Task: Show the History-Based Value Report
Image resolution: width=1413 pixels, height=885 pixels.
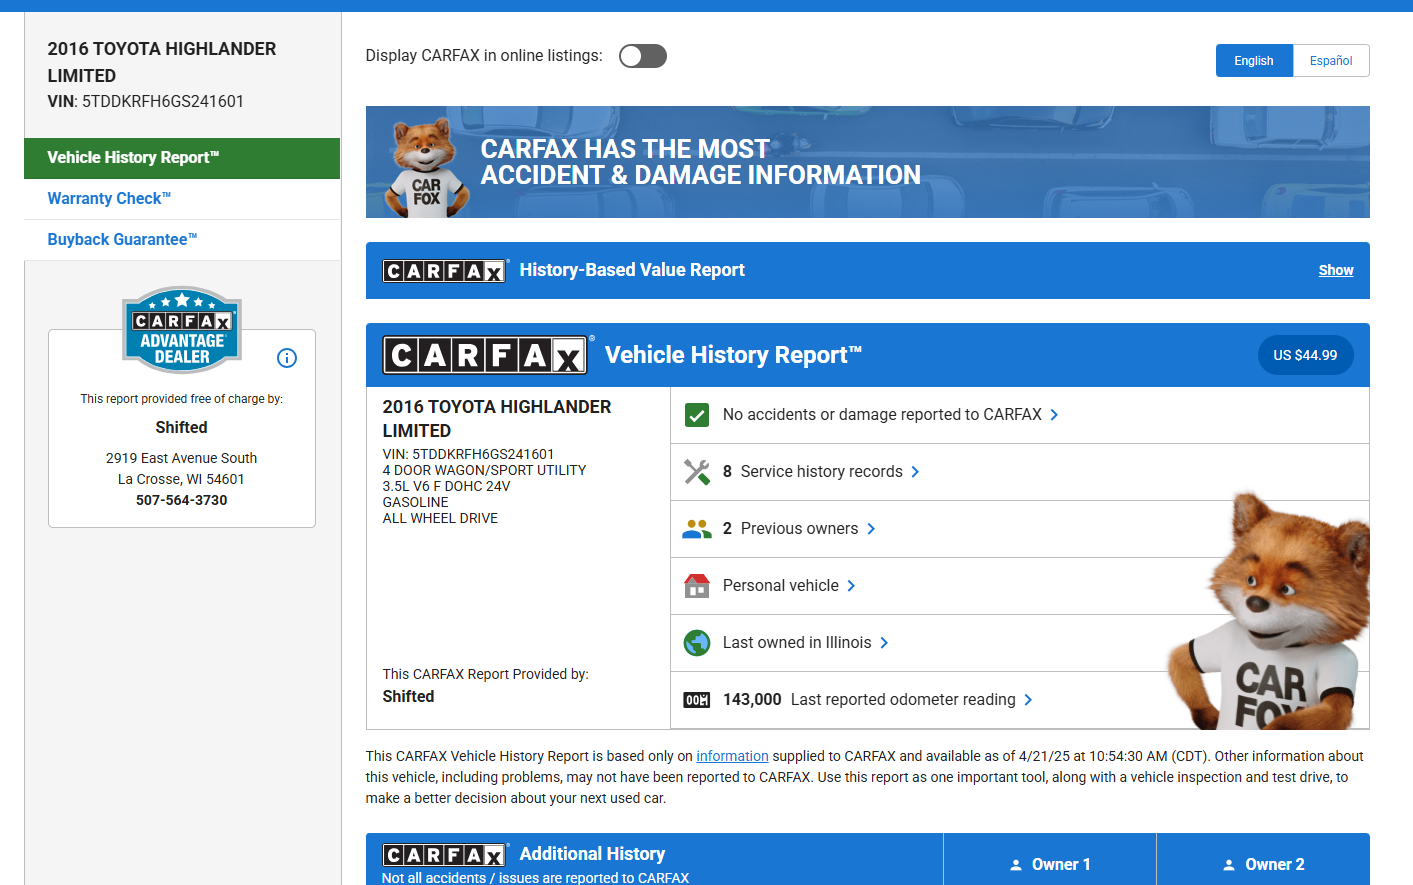Action: pos(1335,270)
